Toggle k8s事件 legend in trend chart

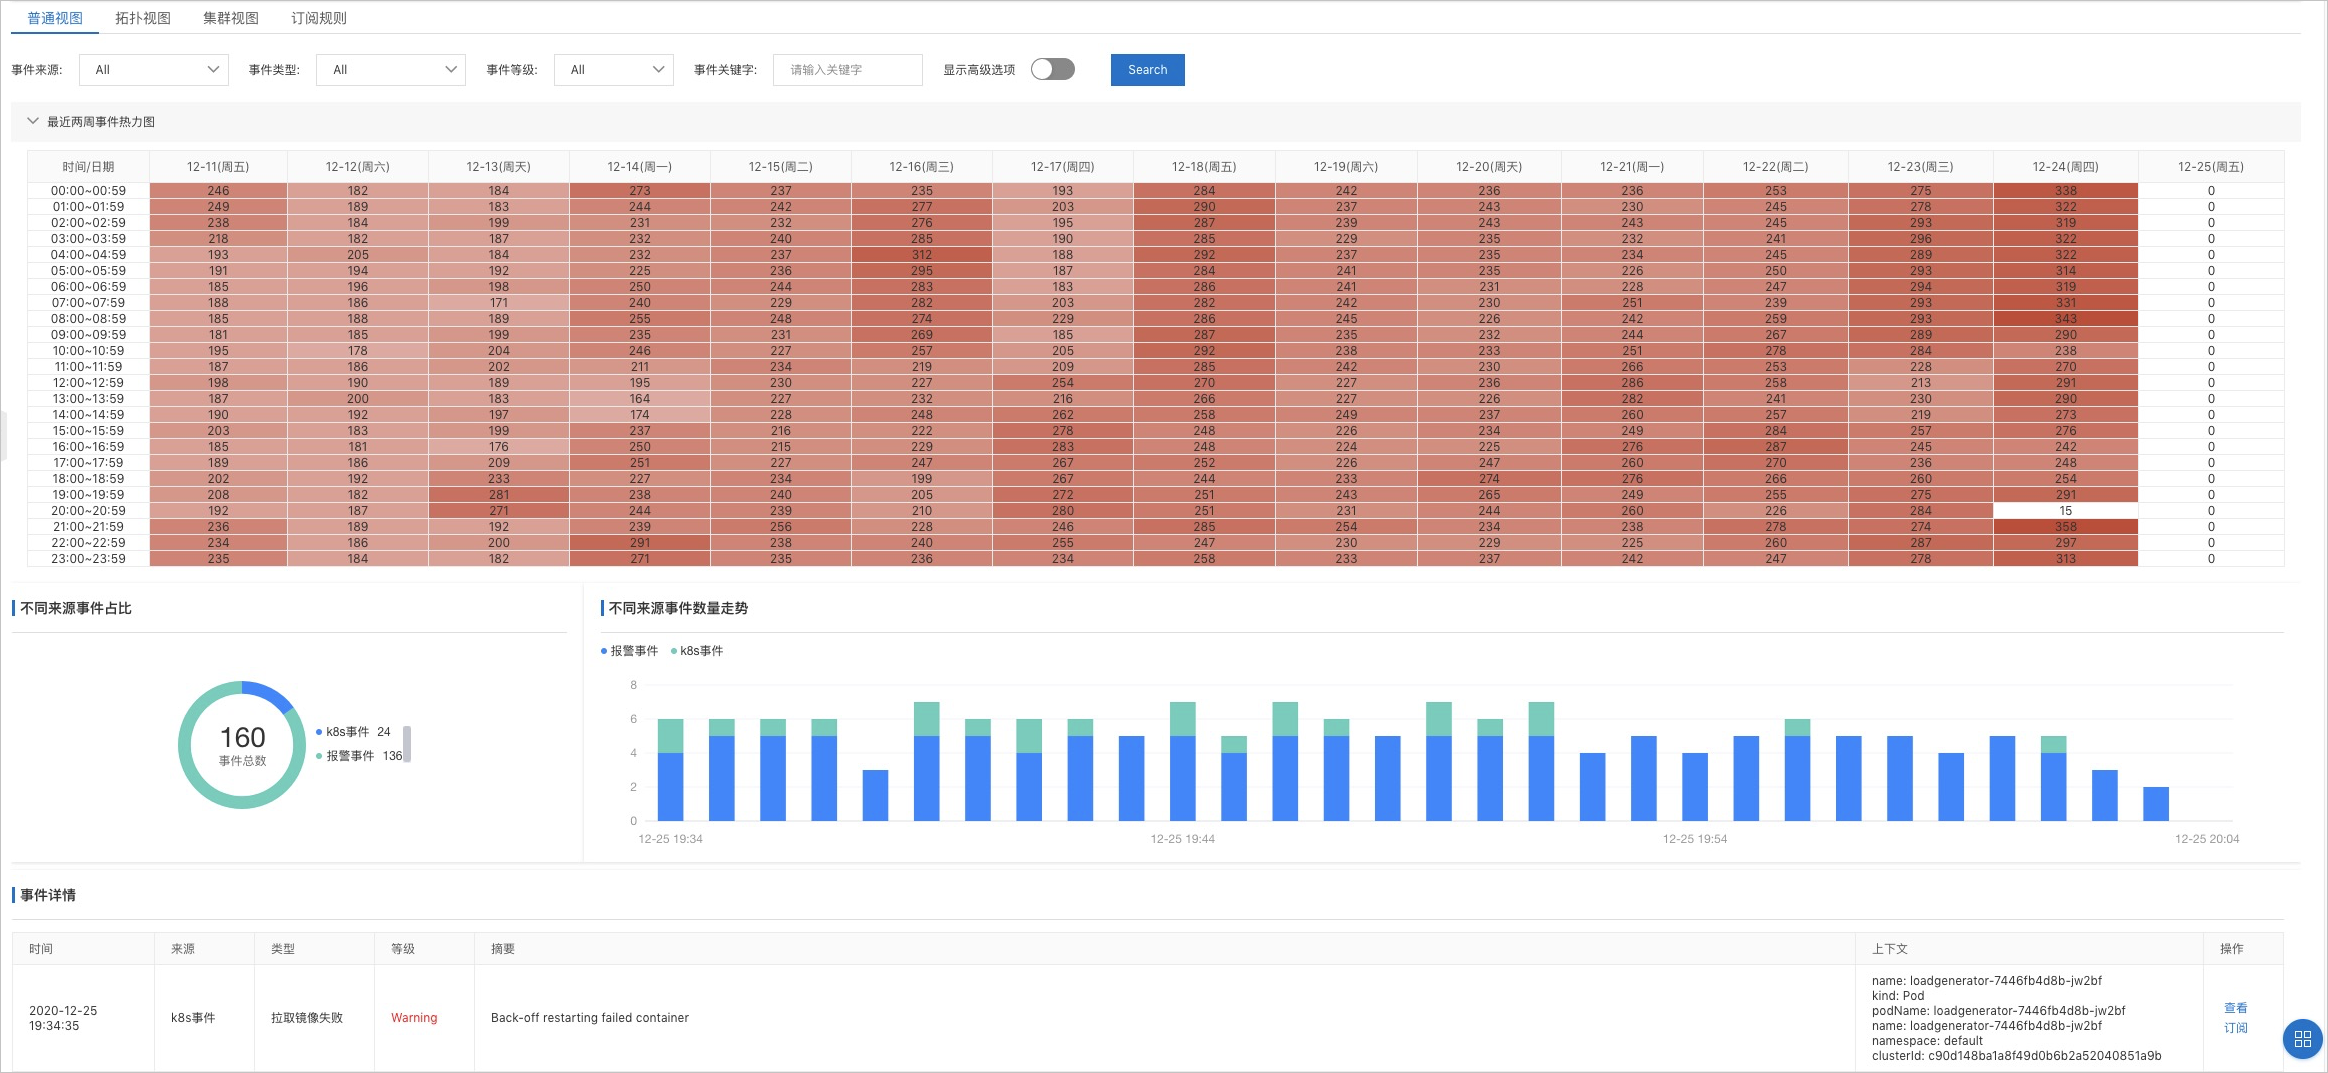pos(697,651)
